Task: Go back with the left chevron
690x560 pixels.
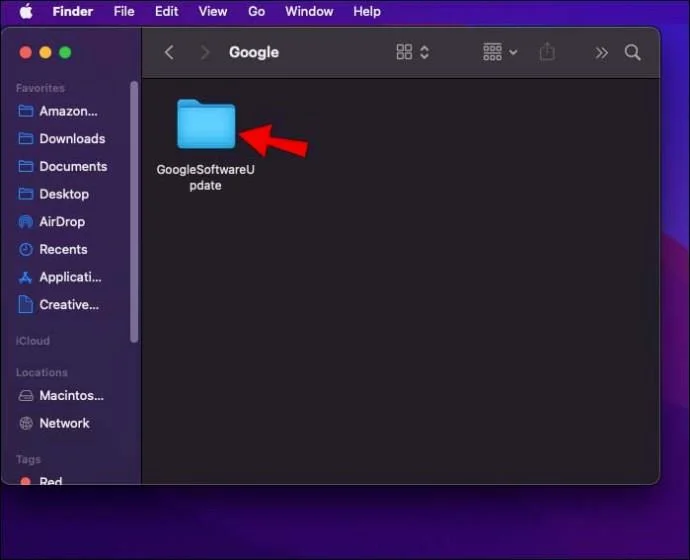Action: [x=169, y=52]
